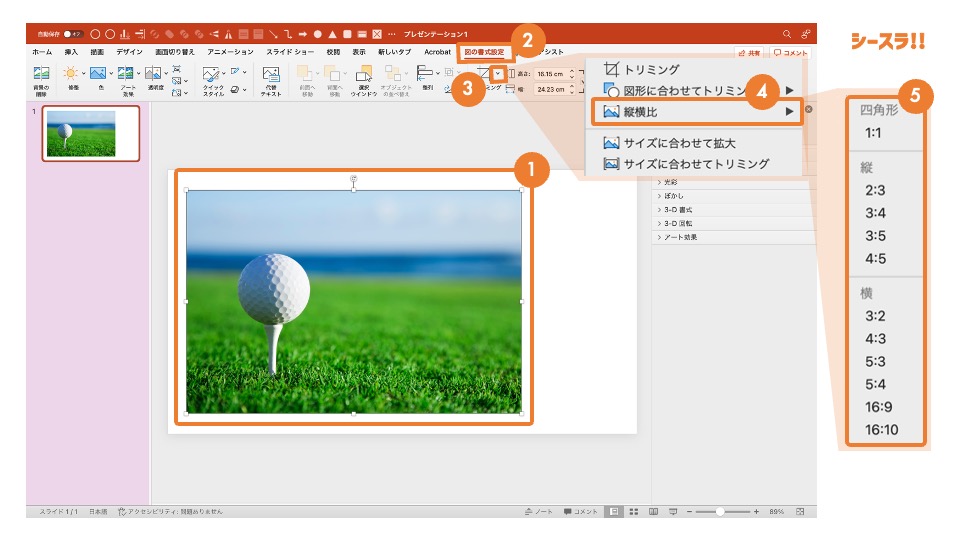Switch to slide sorter view icon
The width and height of the screenshot is (960, 540).
[x=633, y=511]
